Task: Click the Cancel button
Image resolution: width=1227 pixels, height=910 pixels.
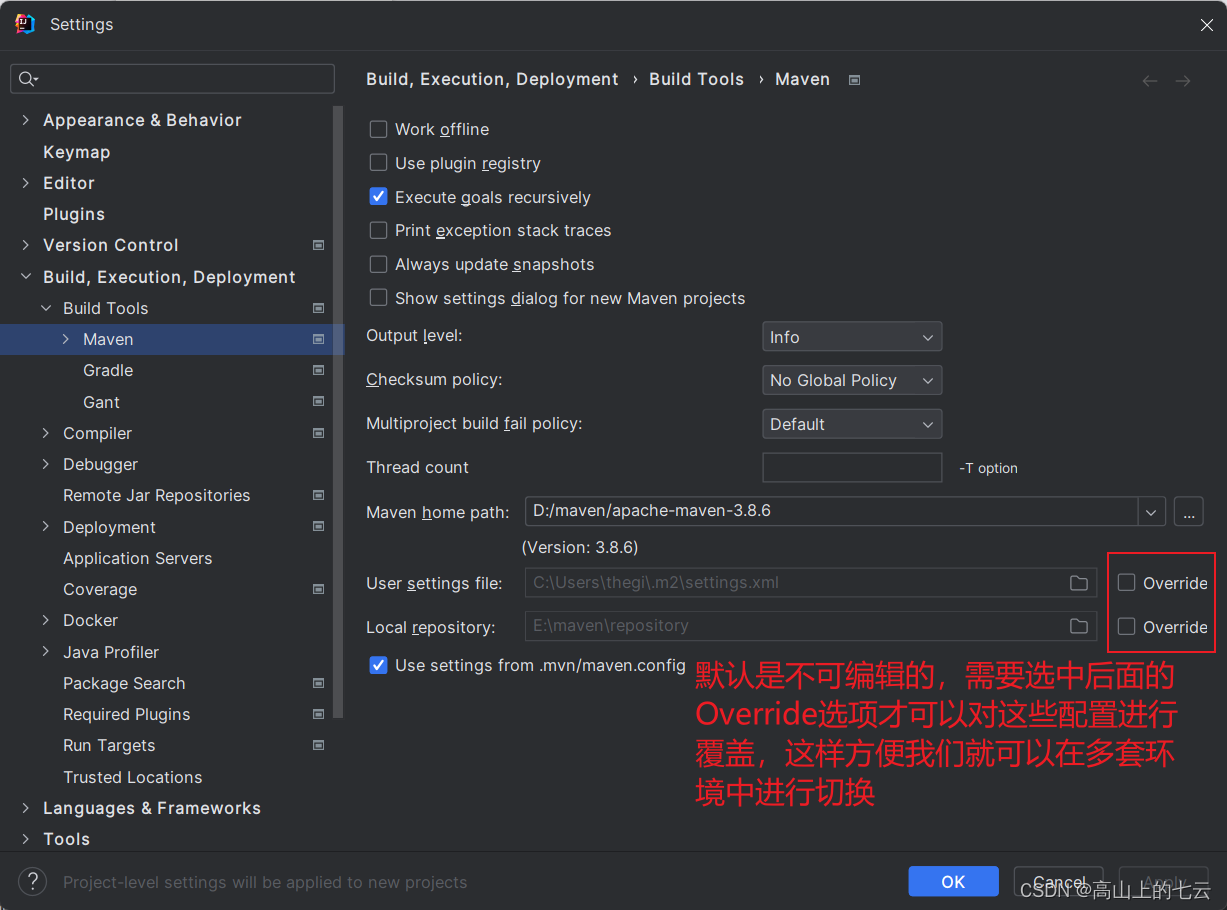Action: [1058, 881]
